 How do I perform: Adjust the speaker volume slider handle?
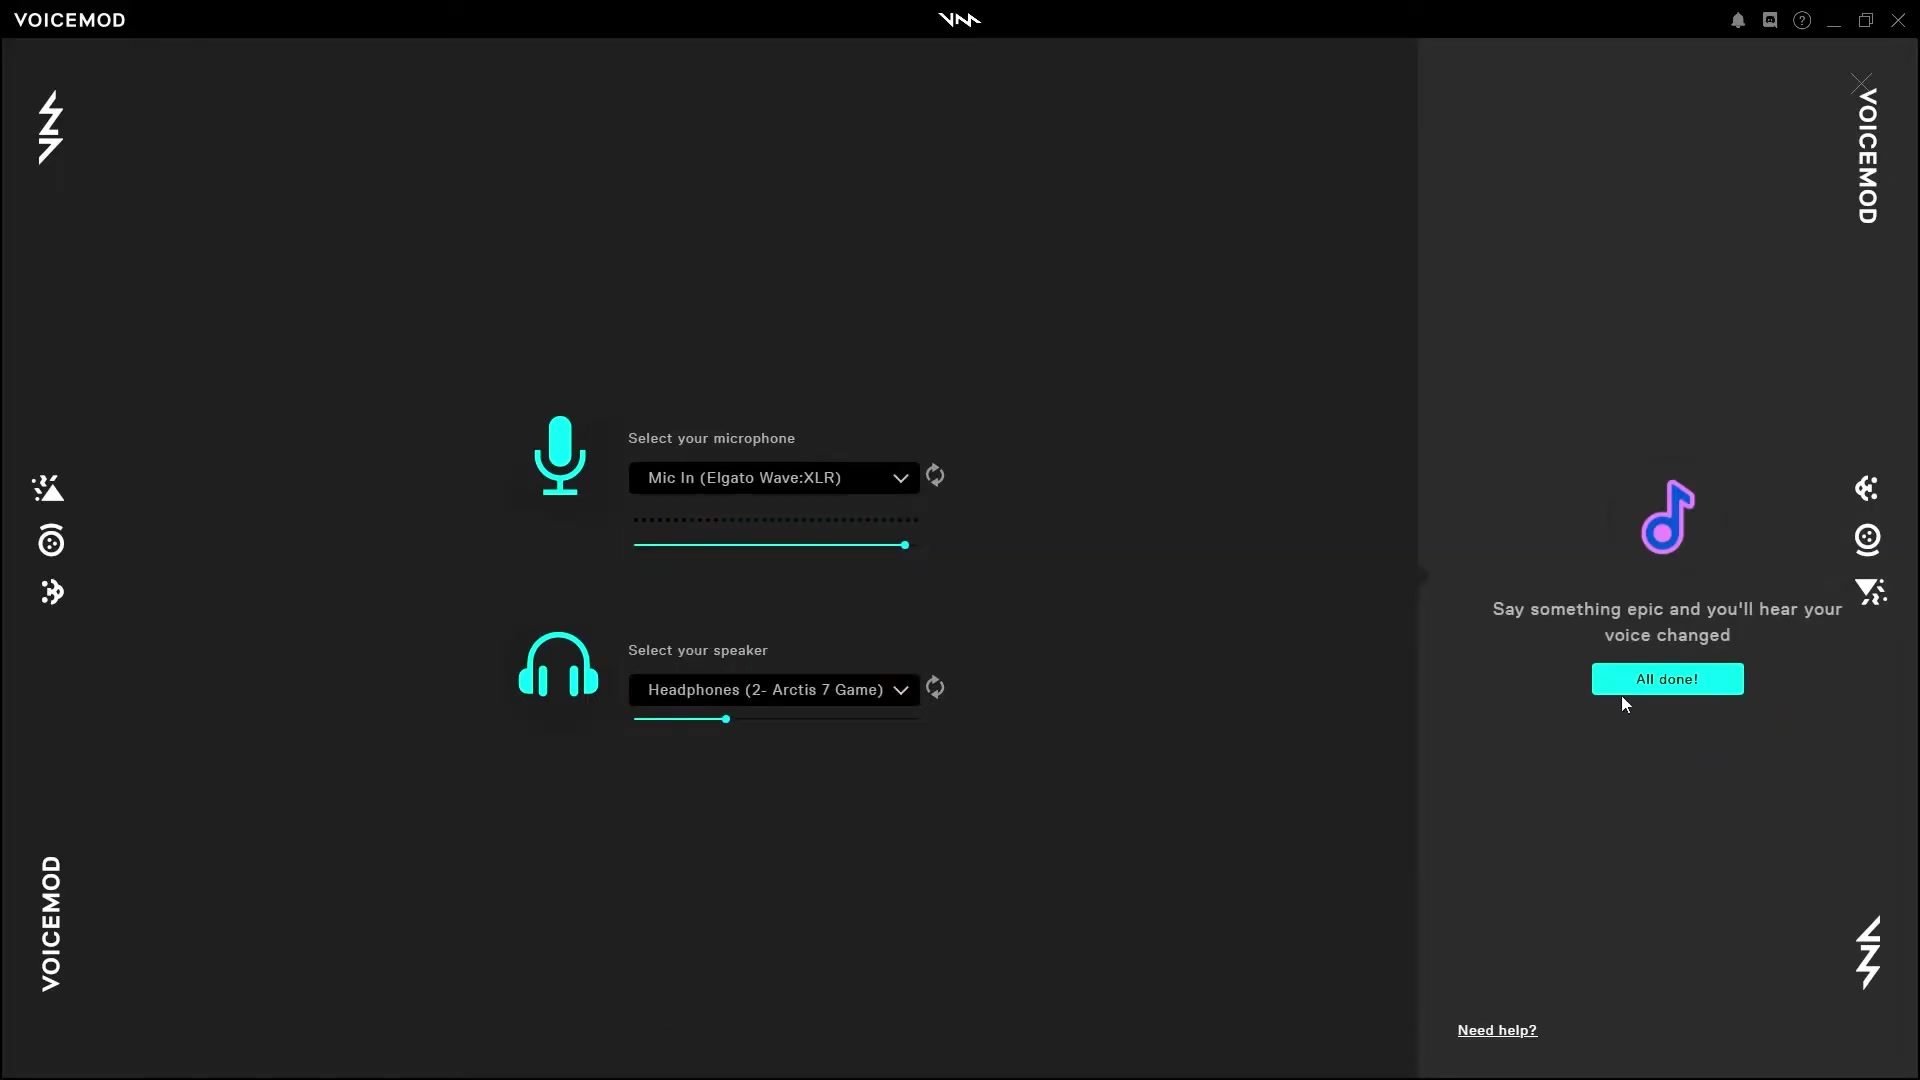(726, 719)
